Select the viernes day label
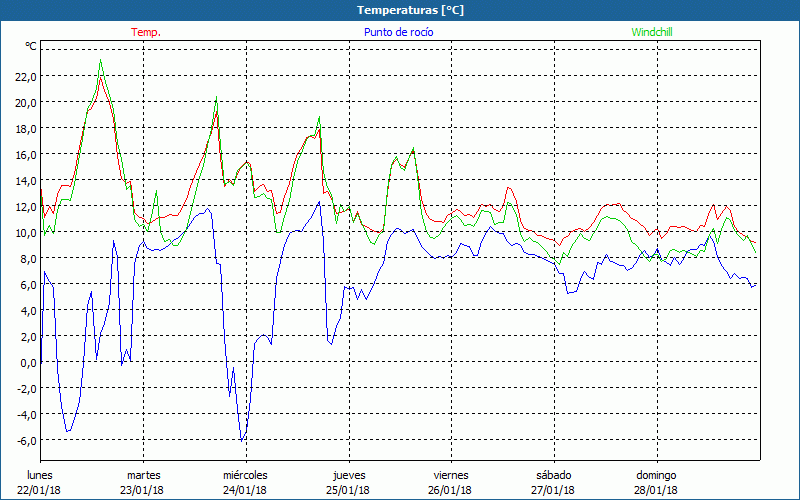Image resolution: width=800 pixels, height=500 pixels. [451, 475]
